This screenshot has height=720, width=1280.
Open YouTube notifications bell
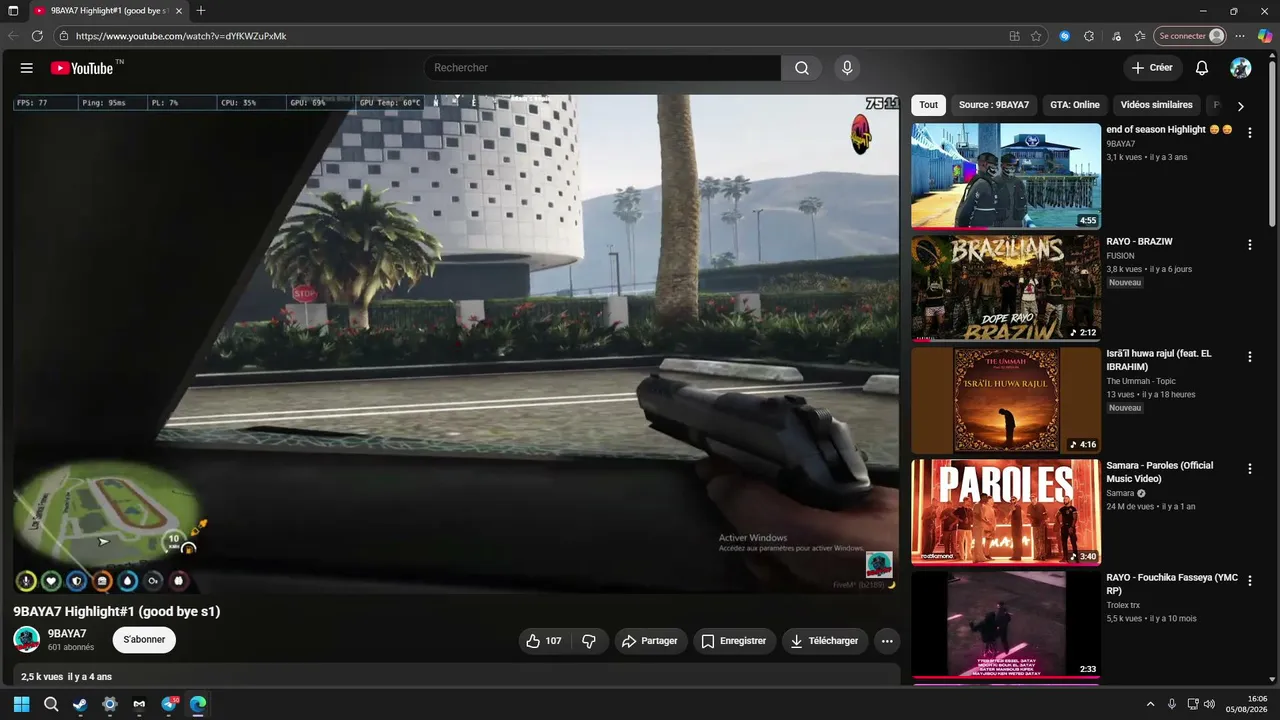pos(1202,68)
